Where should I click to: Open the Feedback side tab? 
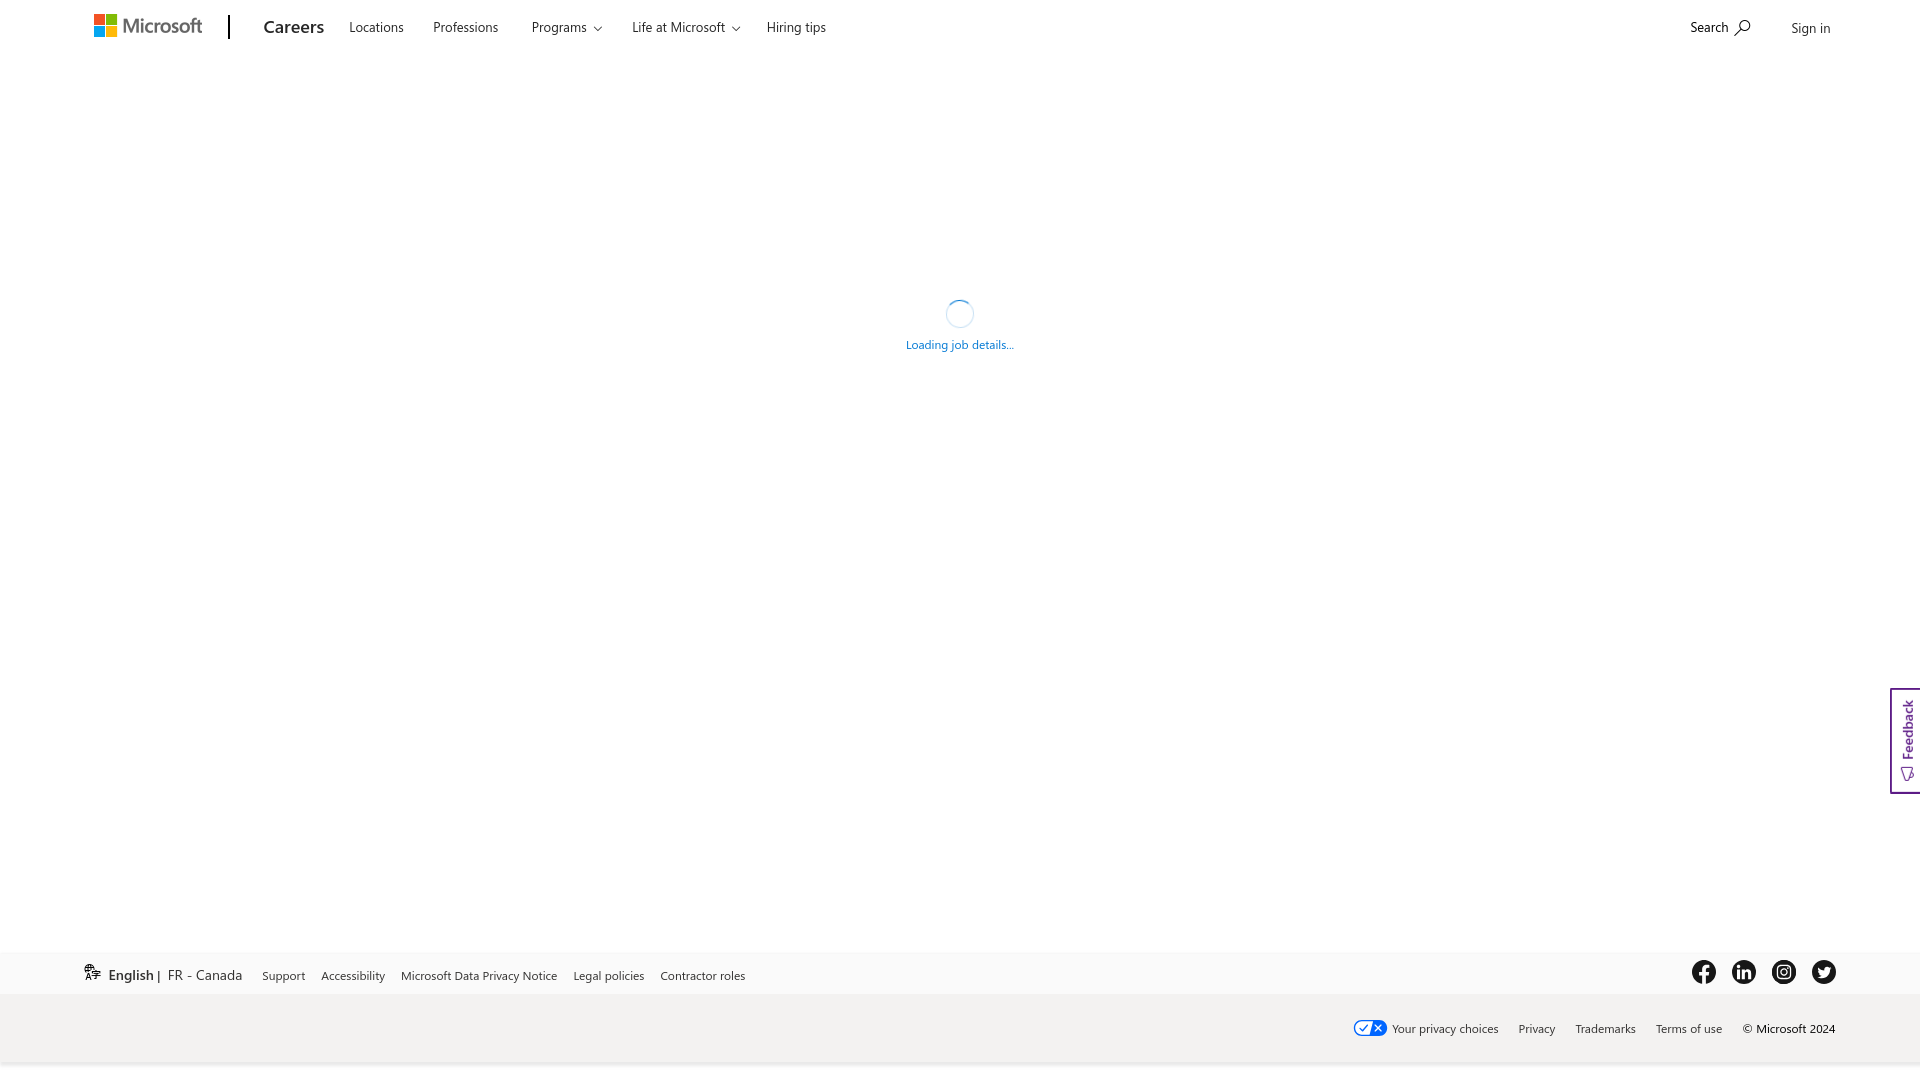click(x=1906, y=741)
